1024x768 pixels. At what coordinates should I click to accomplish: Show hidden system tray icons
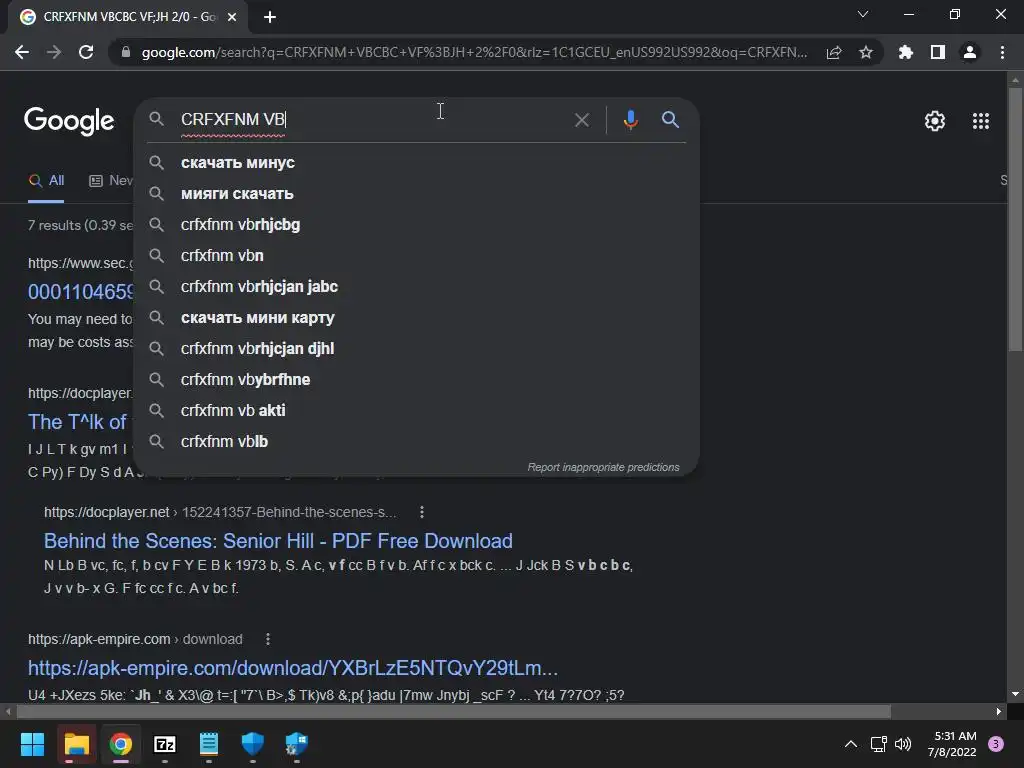click(851, 744)
